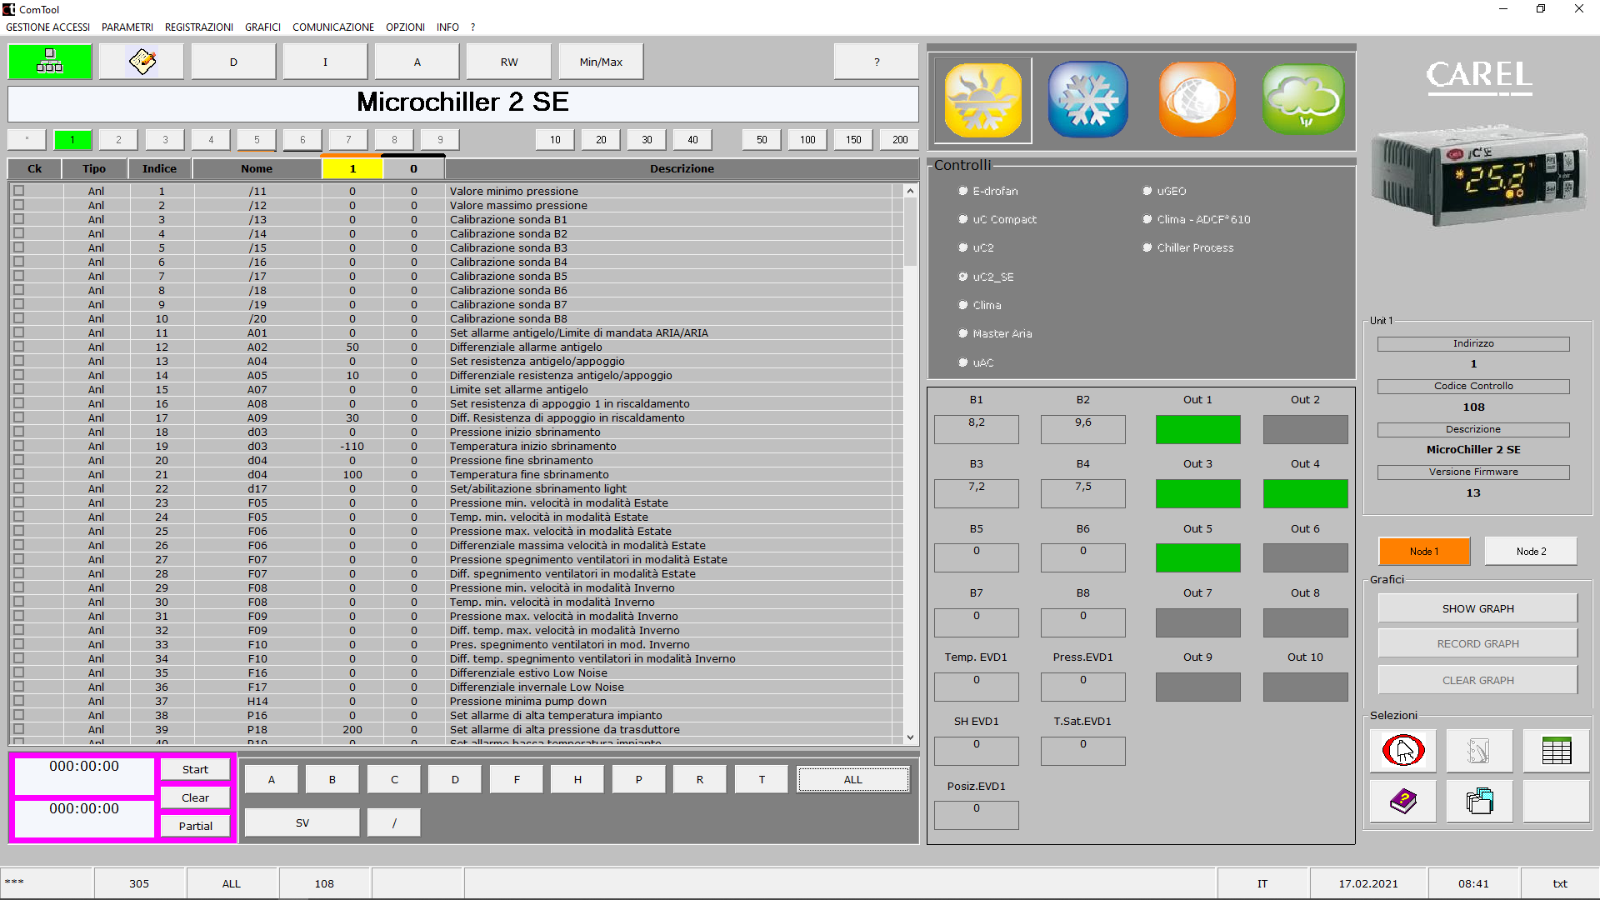Image resolution: width=1600 pixels, height=900 pixels.
Task: Click the pencil edit icon button
Action: pos(142,62)
